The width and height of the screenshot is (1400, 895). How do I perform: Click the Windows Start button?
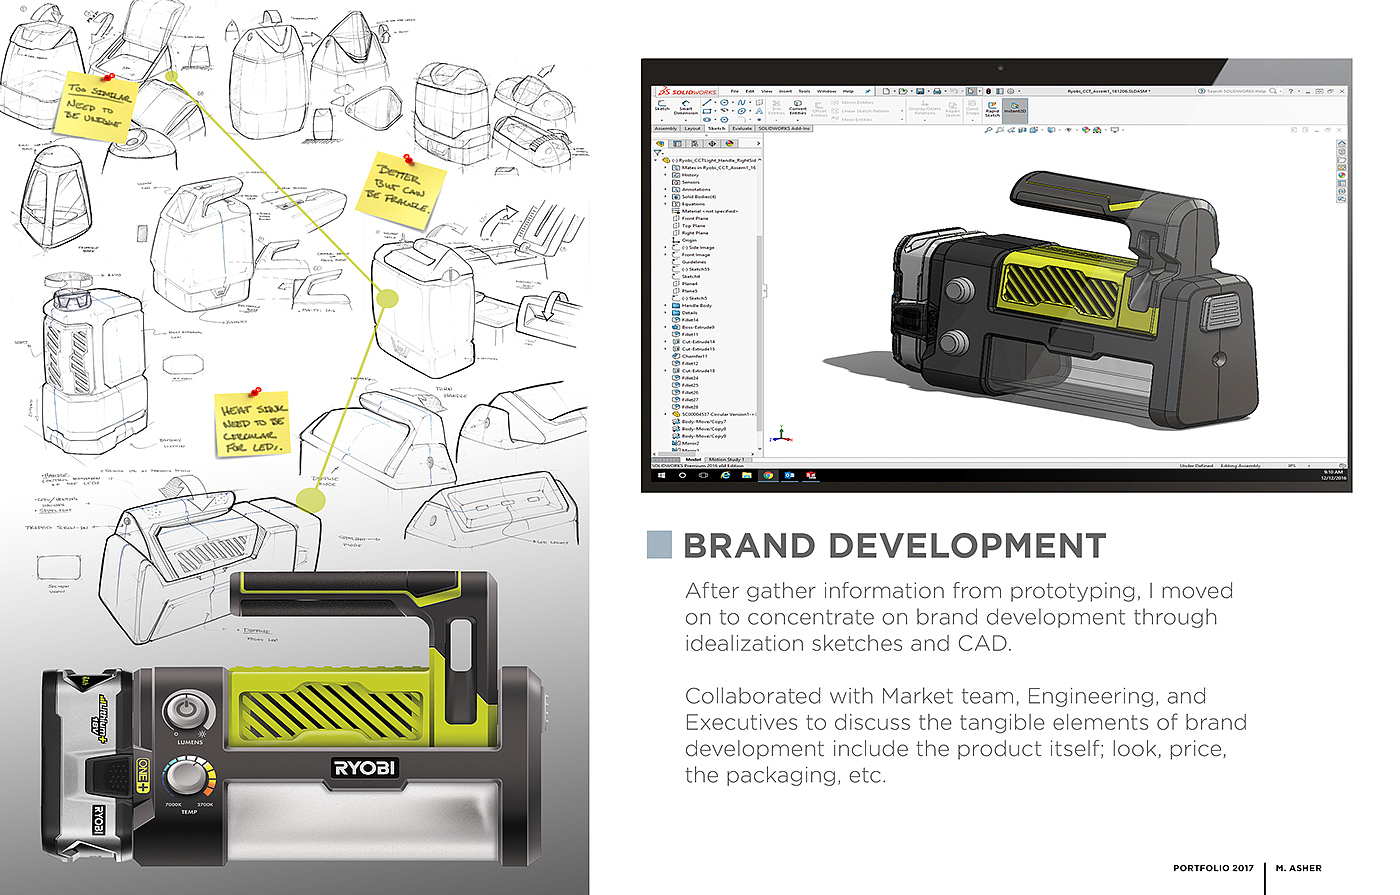coord(662,475)
